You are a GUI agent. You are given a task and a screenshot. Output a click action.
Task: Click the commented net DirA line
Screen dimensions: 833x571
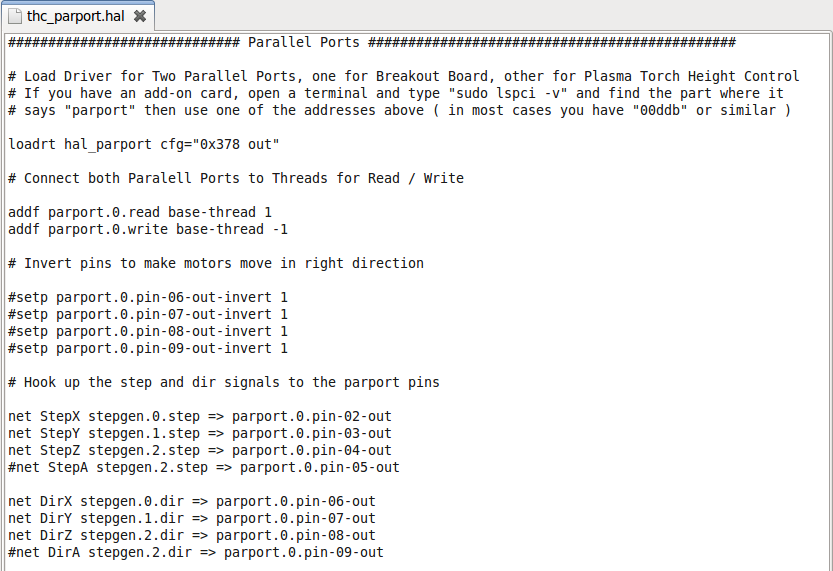click(196, 552)
